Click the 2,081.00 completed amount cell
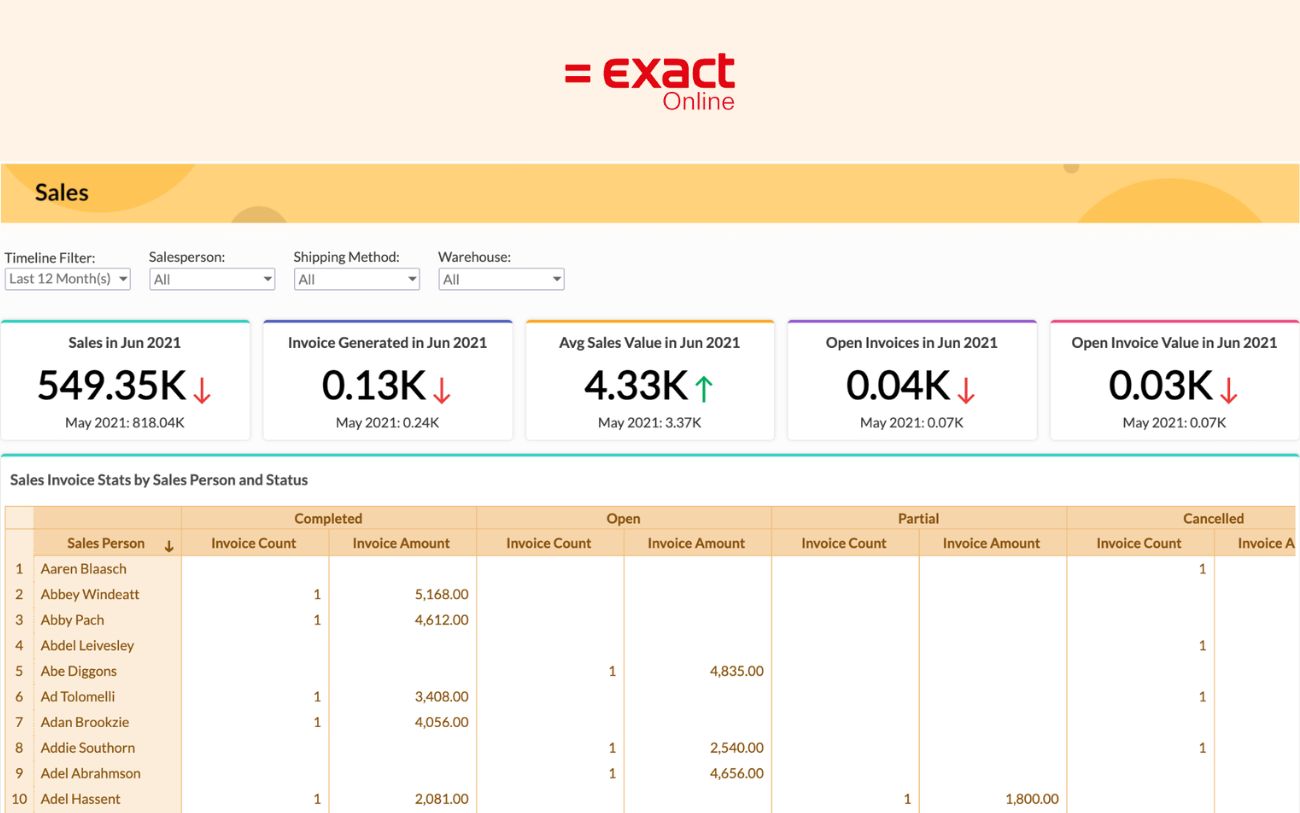This screenshot has width=1300, height=813. pyautogui.click(x=441, y=799)
